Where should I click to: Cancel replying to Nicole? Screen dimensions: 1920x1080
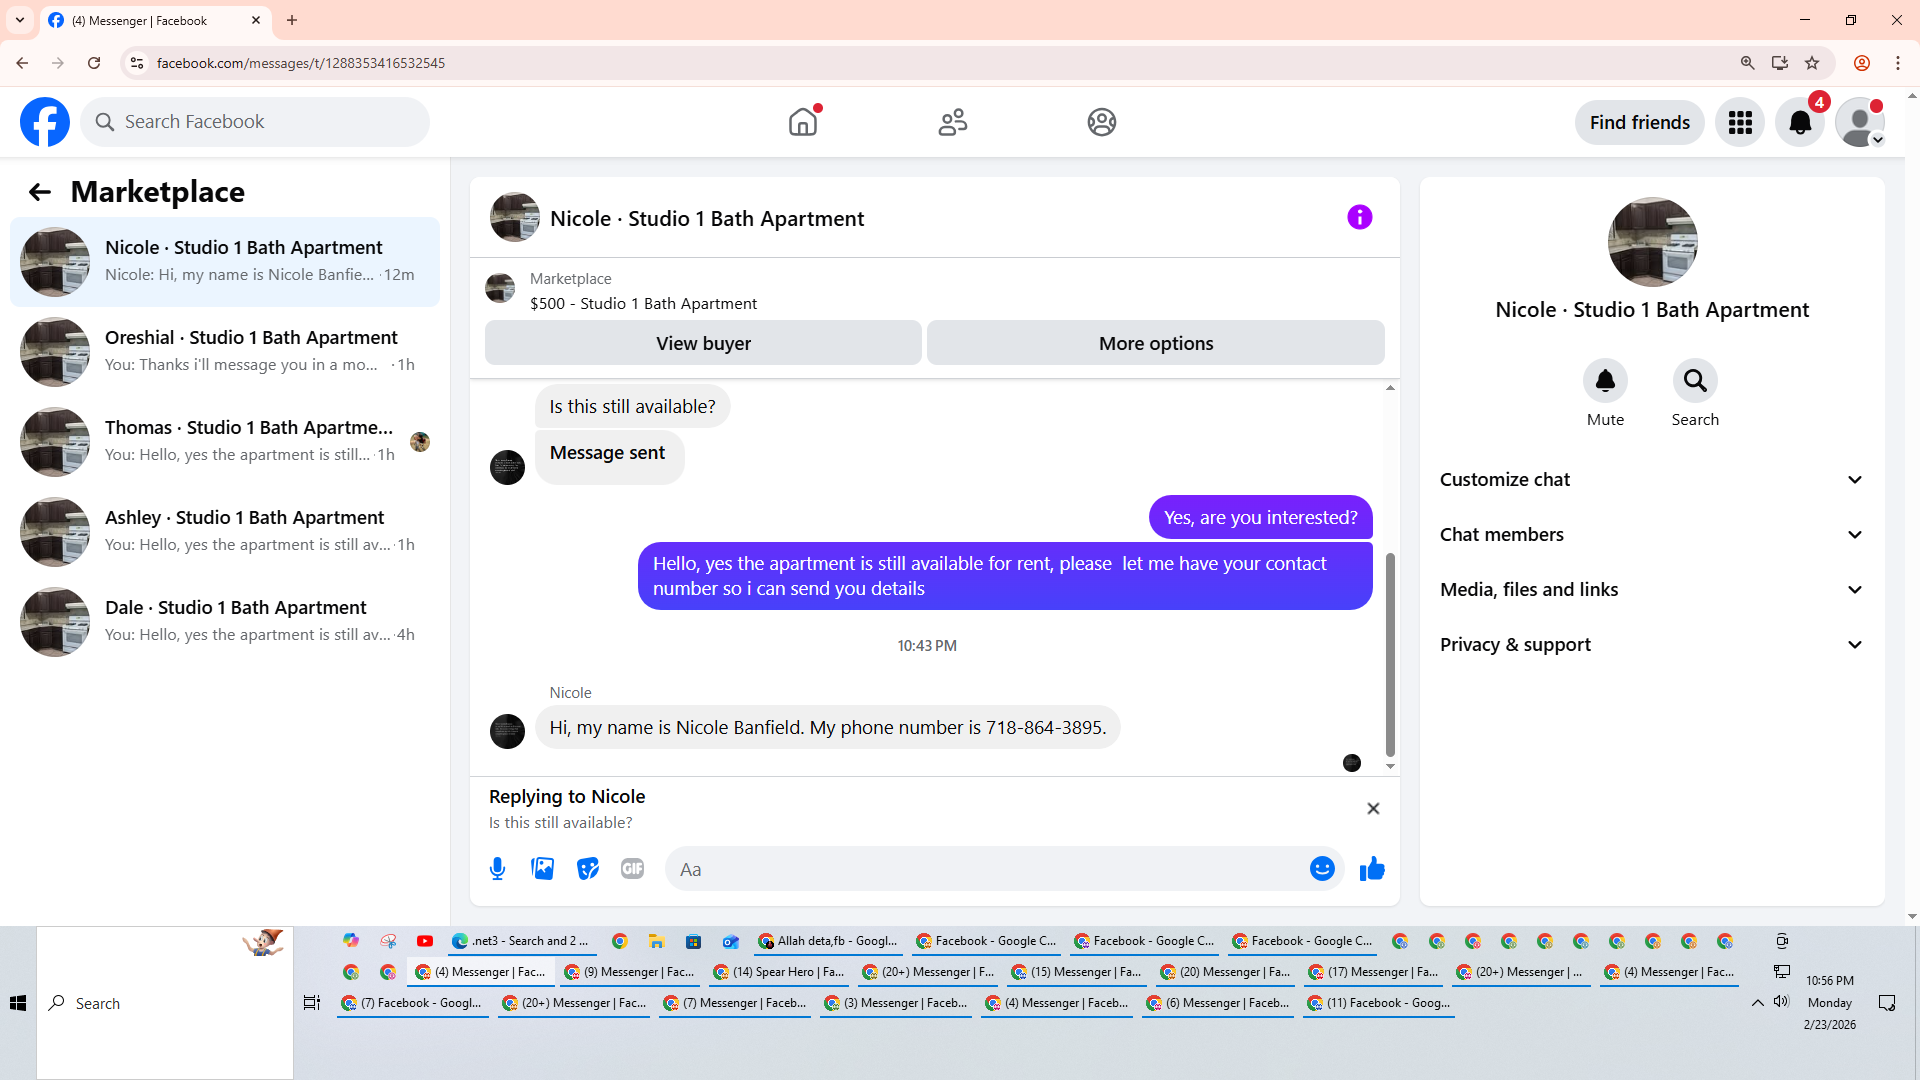[1373, 809]
